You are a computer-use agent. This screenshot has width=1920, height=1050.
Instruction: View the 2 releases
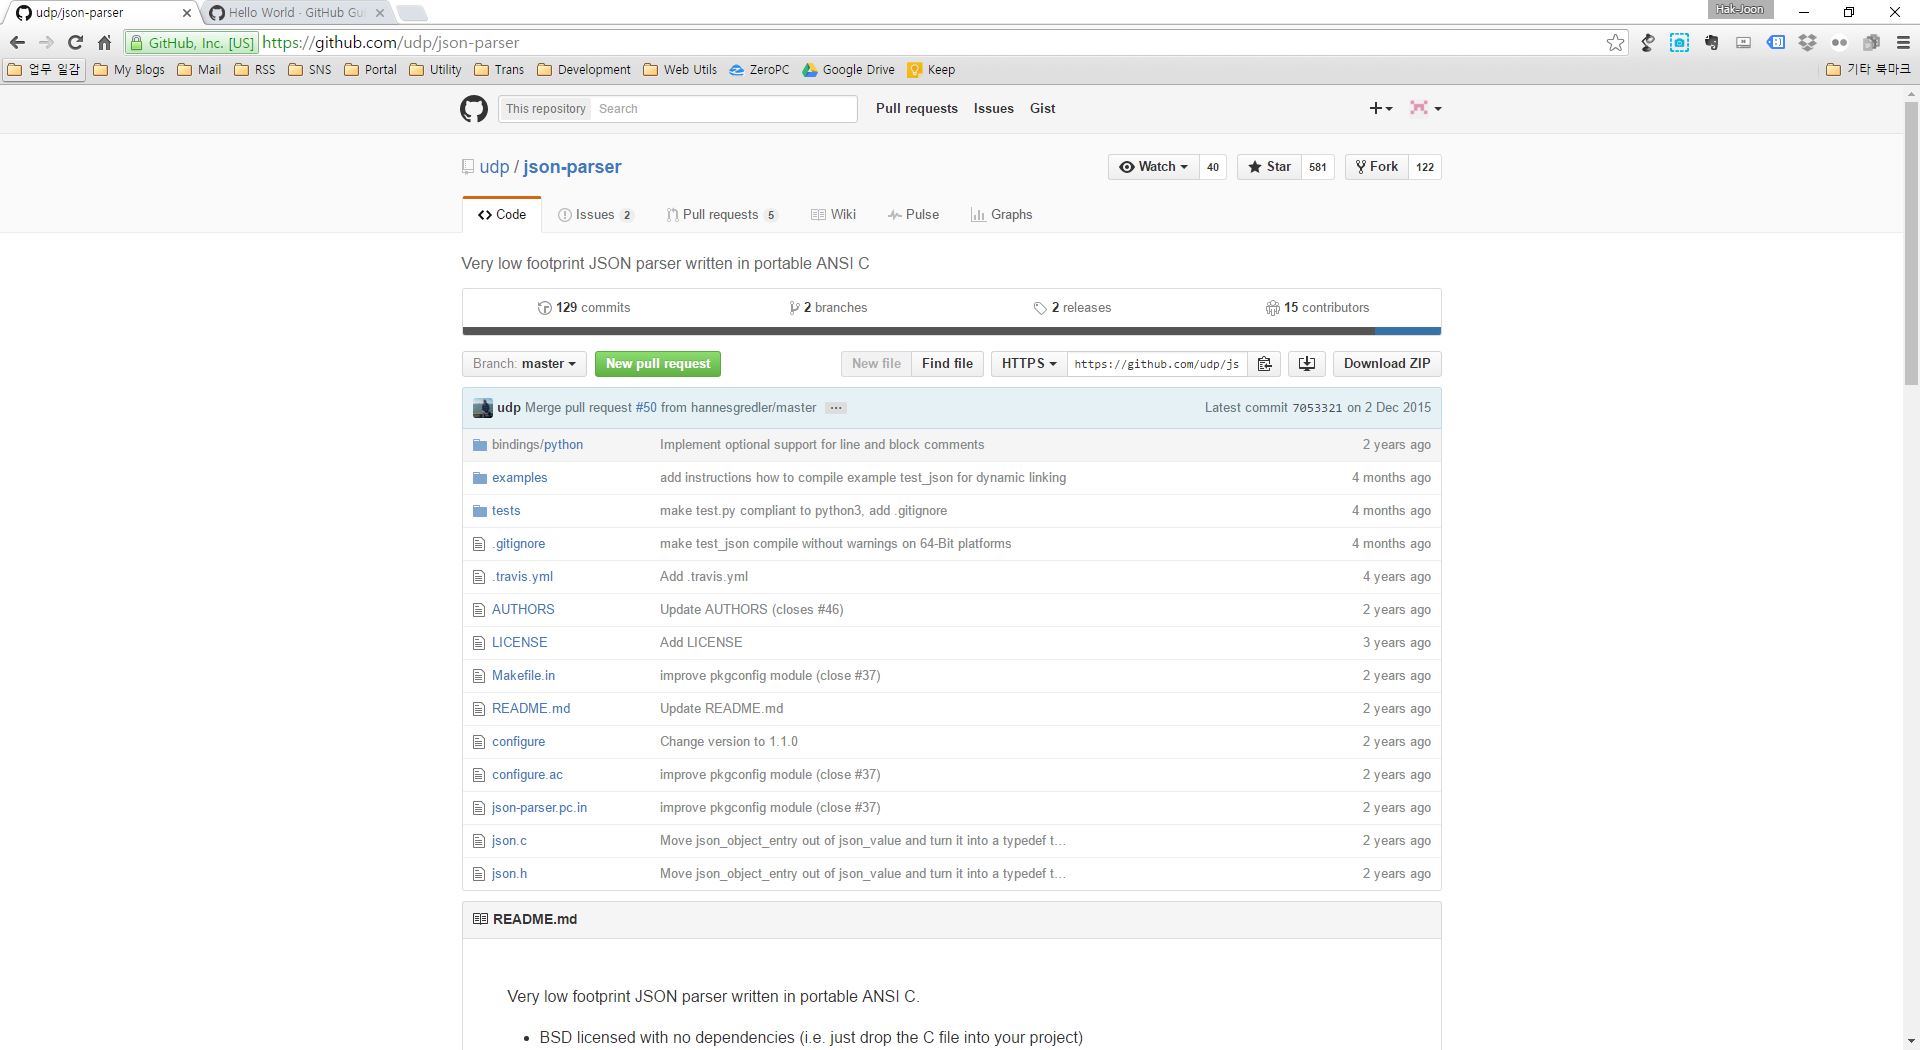tap(1072, 308)
